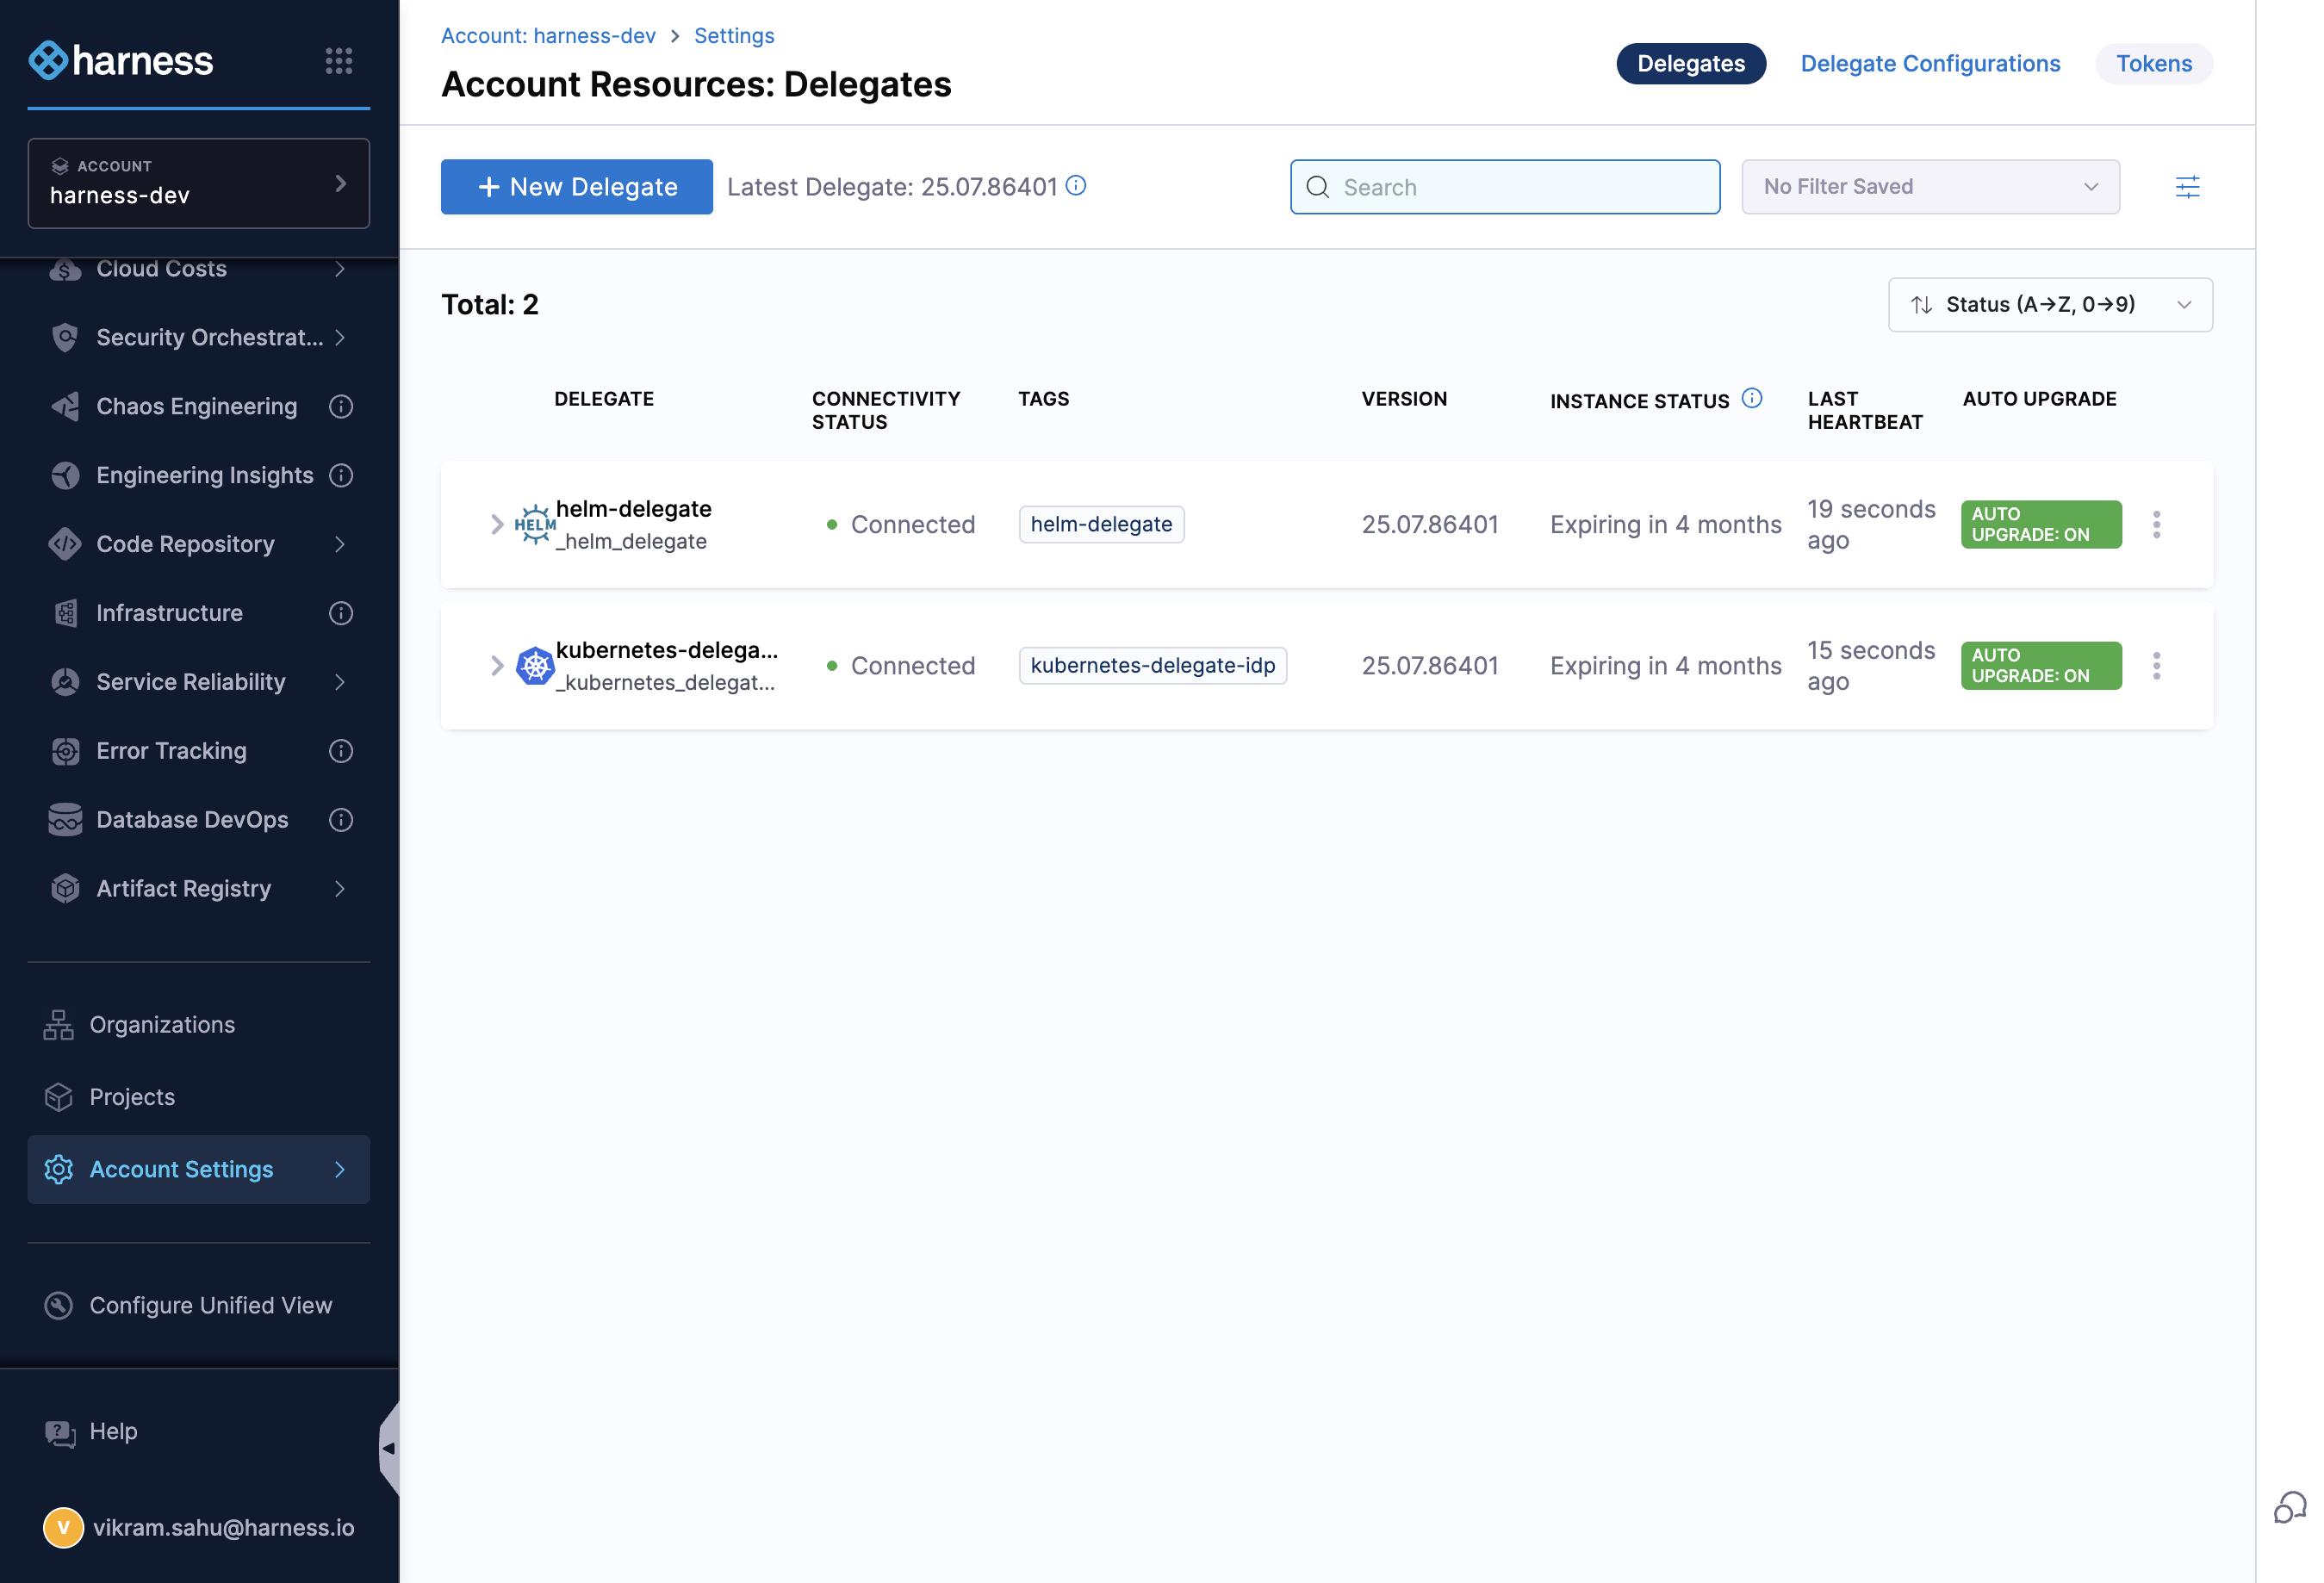Open the No Filter Saved dropdown
The image size is (2324, 1583).
pos(1930,187)
